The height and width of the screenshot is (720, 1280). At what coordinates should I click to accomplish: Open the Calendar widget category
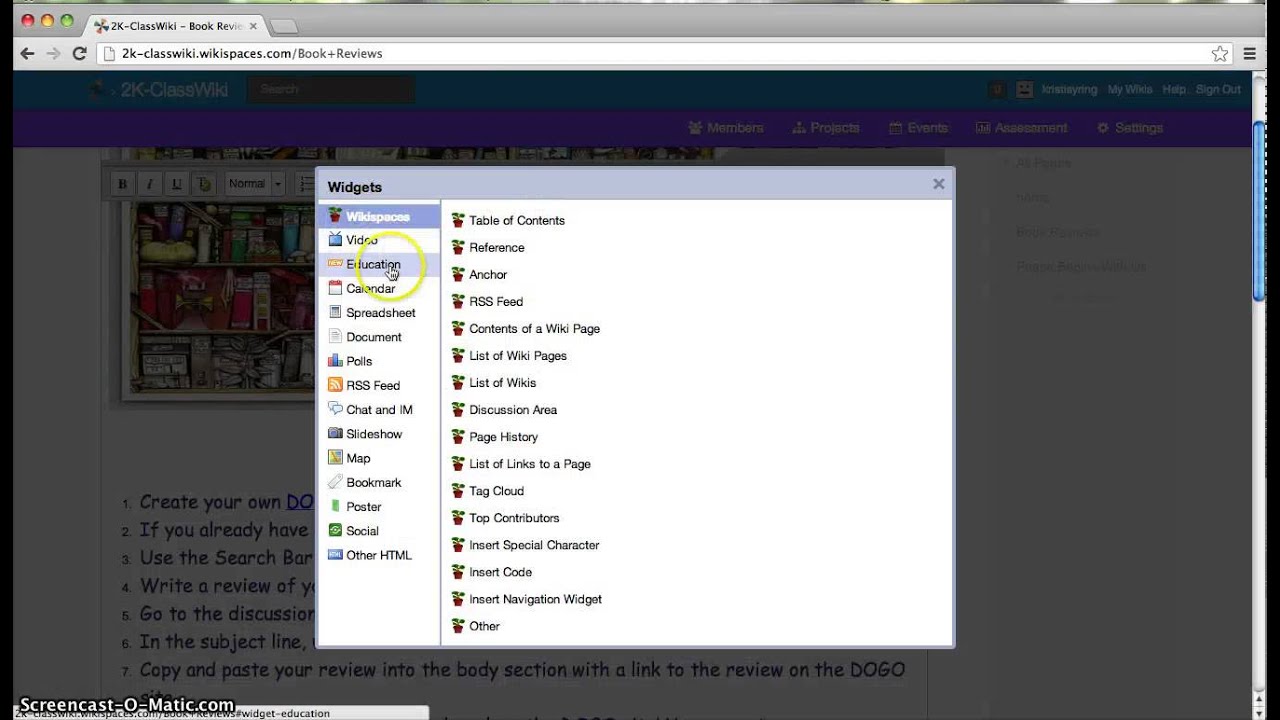pos(370,288)
